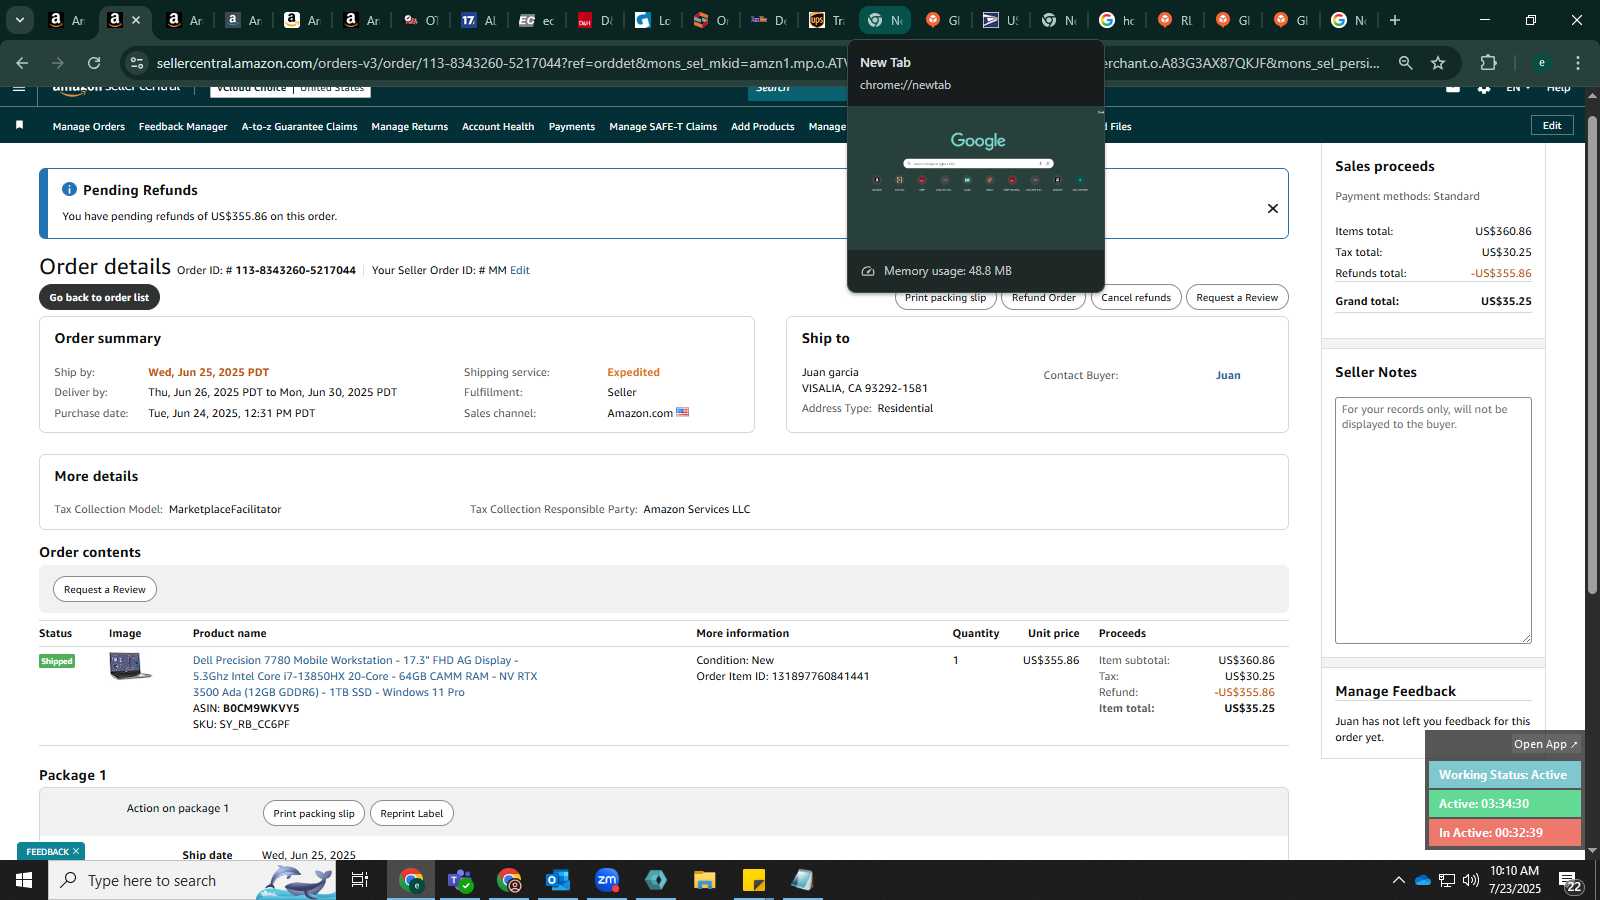Open the Seller Central settings gear
Image resolution: width=1600 pixels, height=900 pixels.
pos(1484,88)
